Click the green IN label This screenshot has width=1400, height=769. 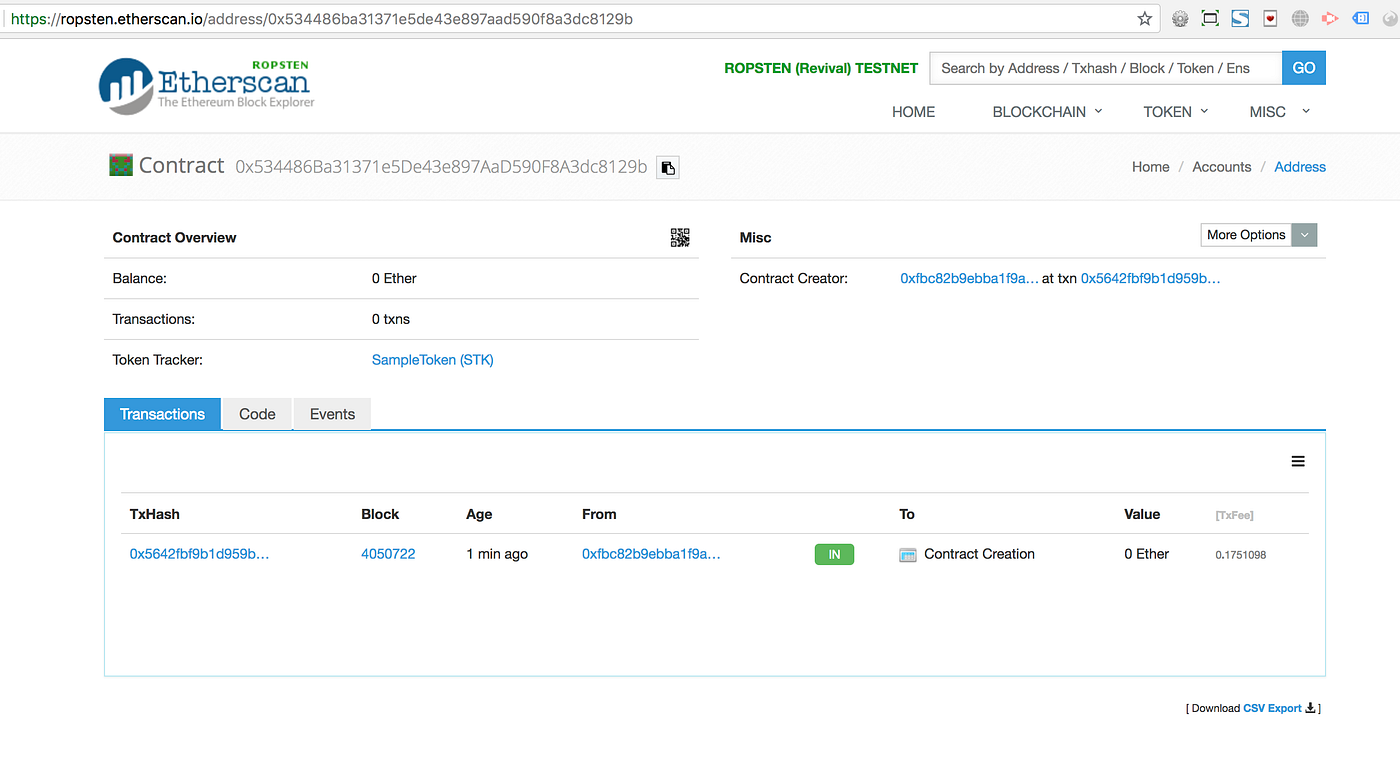(834, 554)
